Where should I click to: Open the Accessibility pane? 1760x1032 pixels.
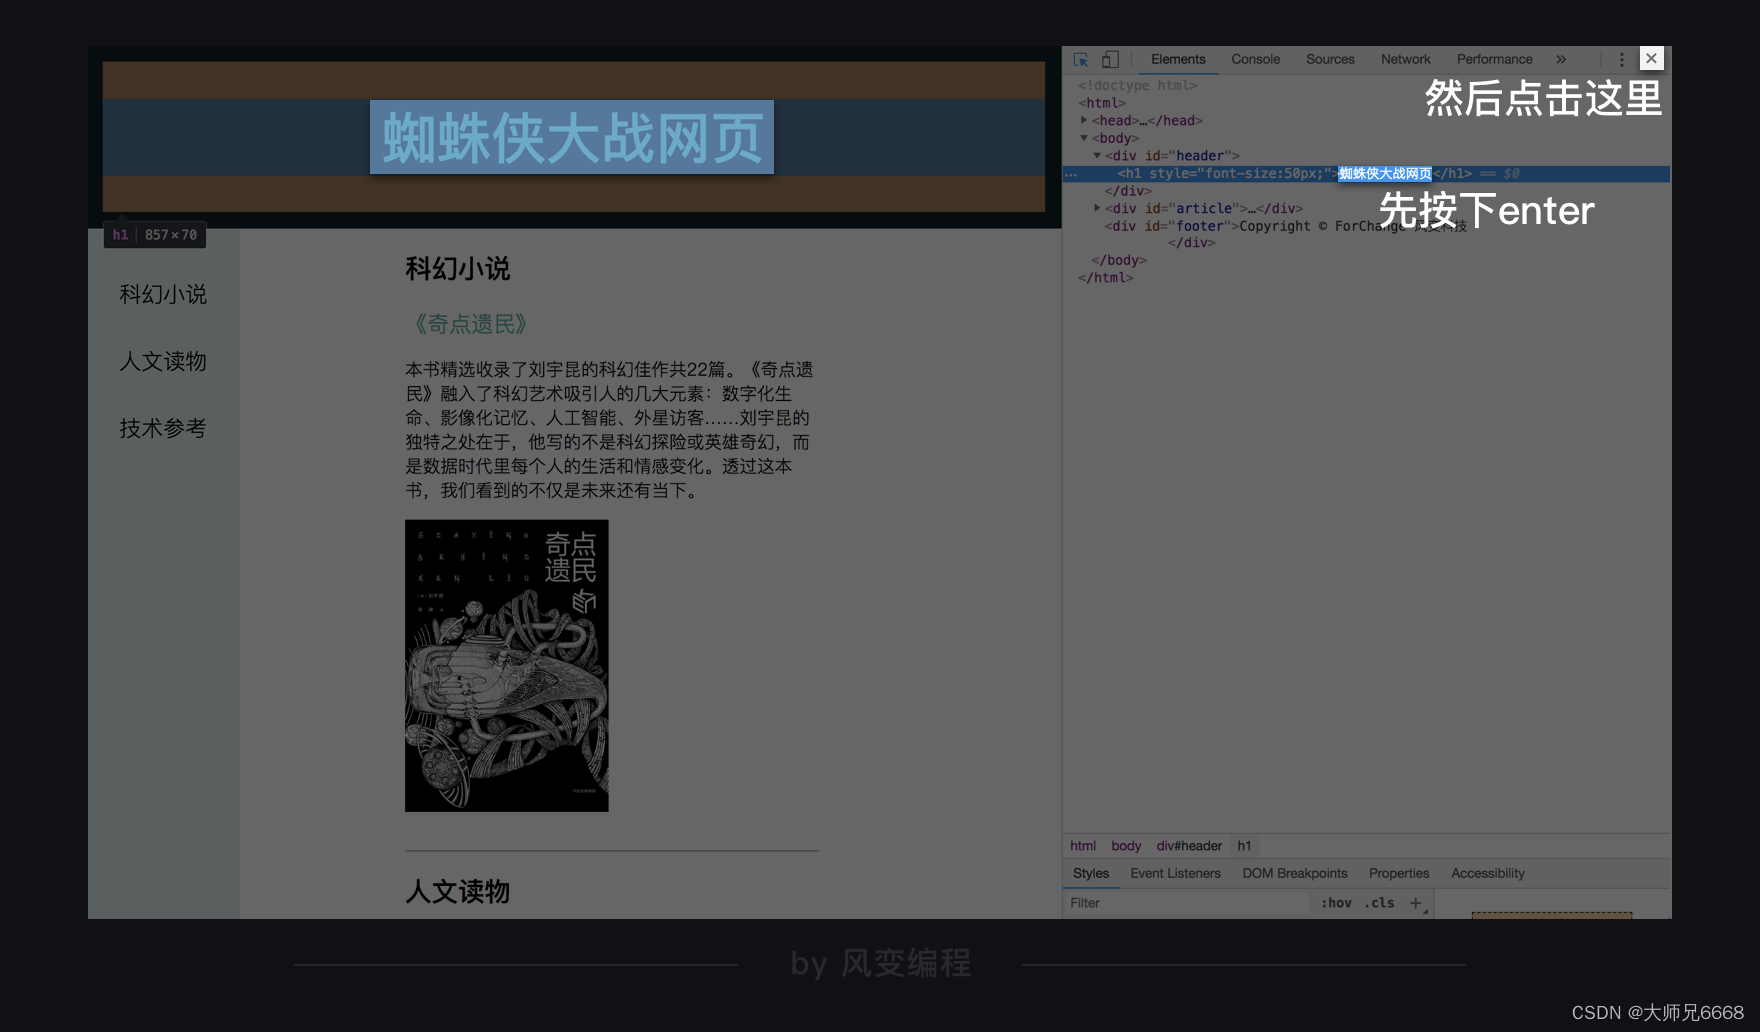(x=1488, y=873)
